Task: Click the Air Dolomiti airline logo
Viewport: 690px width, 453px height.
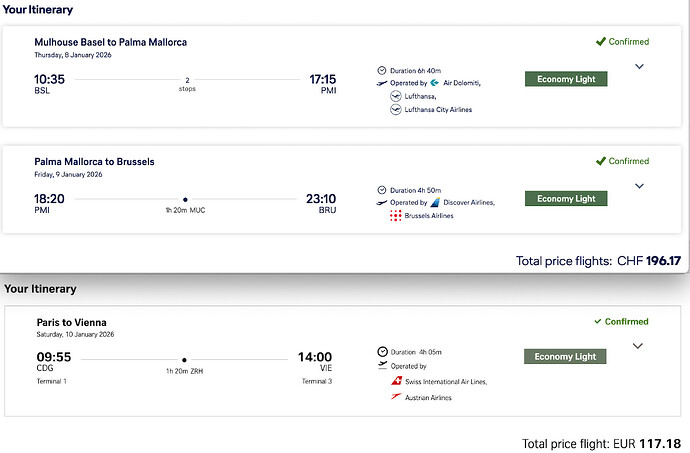Action: point(435,83)
